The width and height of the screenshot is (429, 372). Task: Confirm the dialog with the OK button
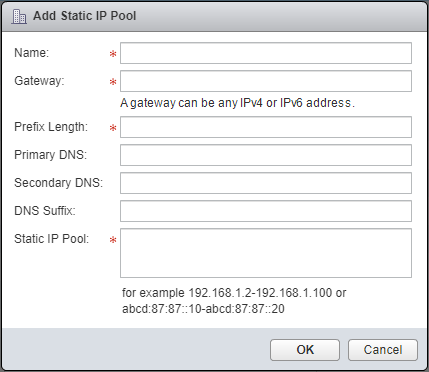(305, 350)
